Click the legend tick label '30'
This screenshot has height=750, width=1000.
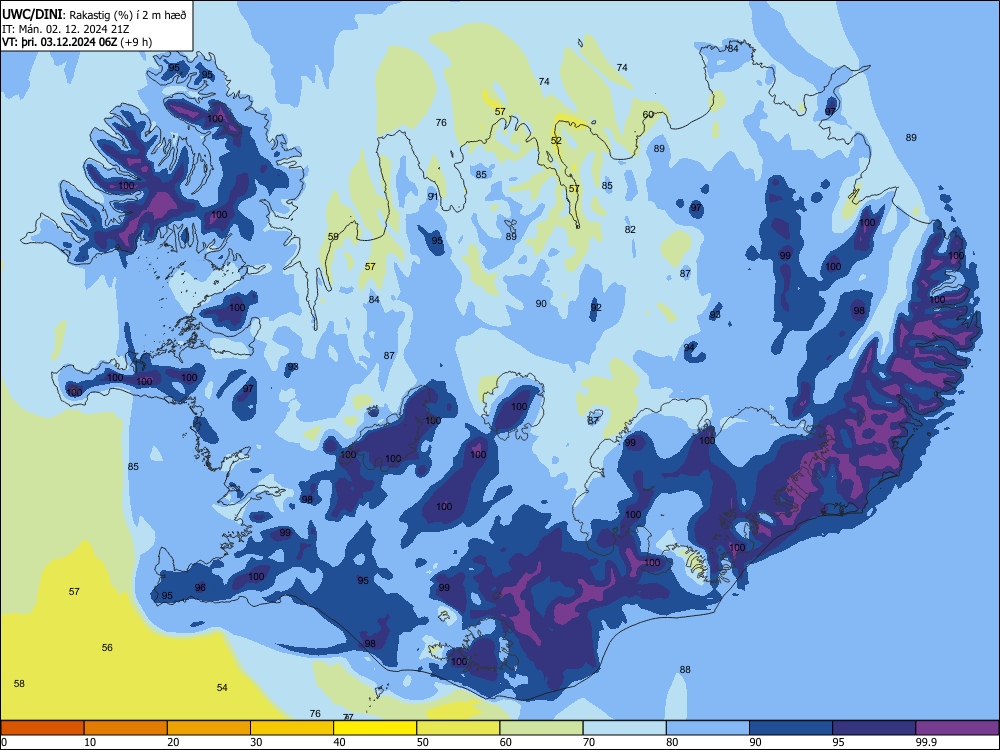[x=256, y=742]
